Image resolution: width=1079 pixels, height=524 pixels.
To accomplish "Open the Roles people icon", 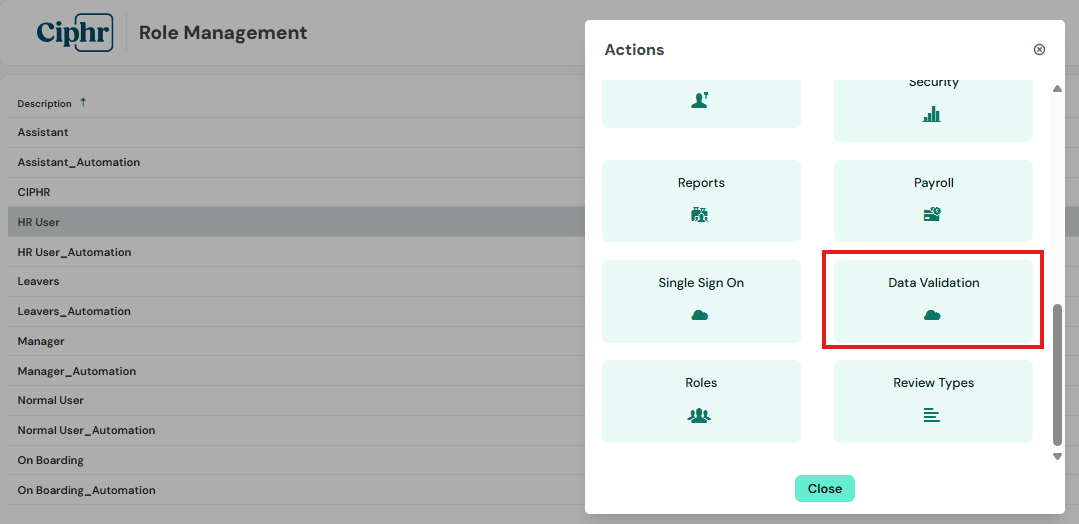I will pyautogui.click(x=700, y=415).
